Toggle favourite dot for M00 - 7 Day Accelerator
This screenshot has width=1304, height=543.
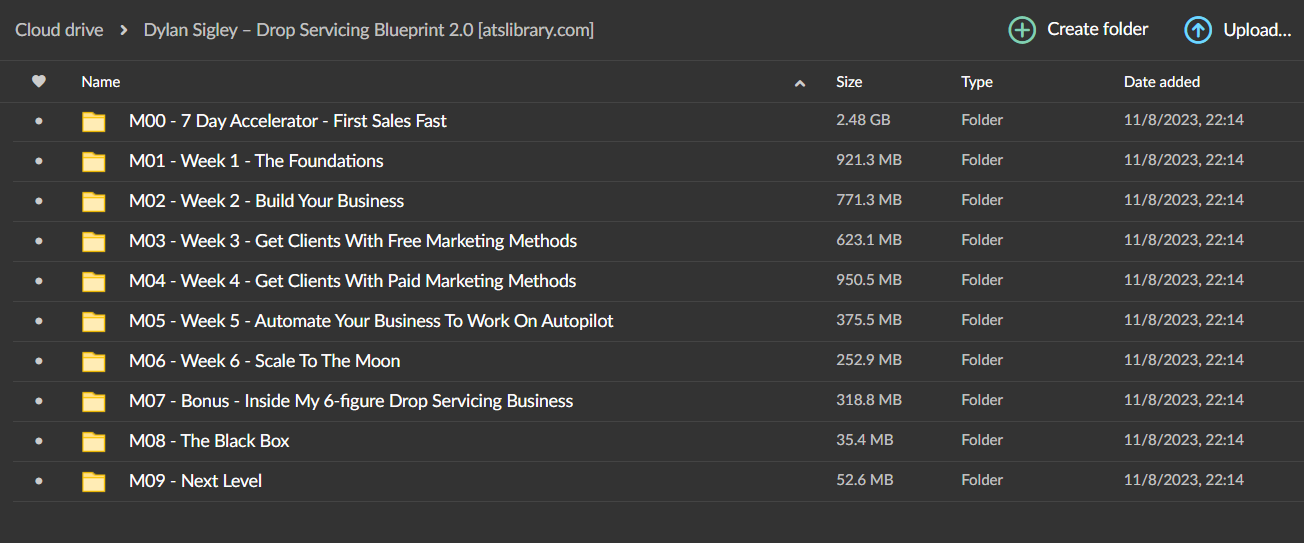point(39,121)
